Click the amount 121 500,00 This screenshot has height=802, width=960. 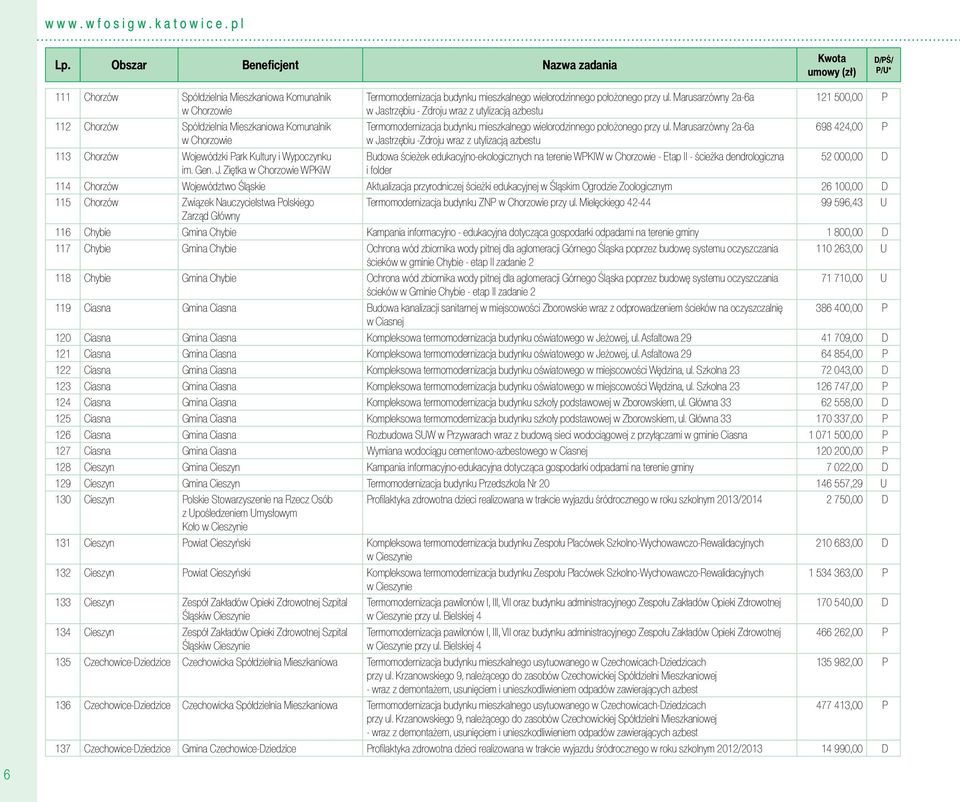click(839, 97)
